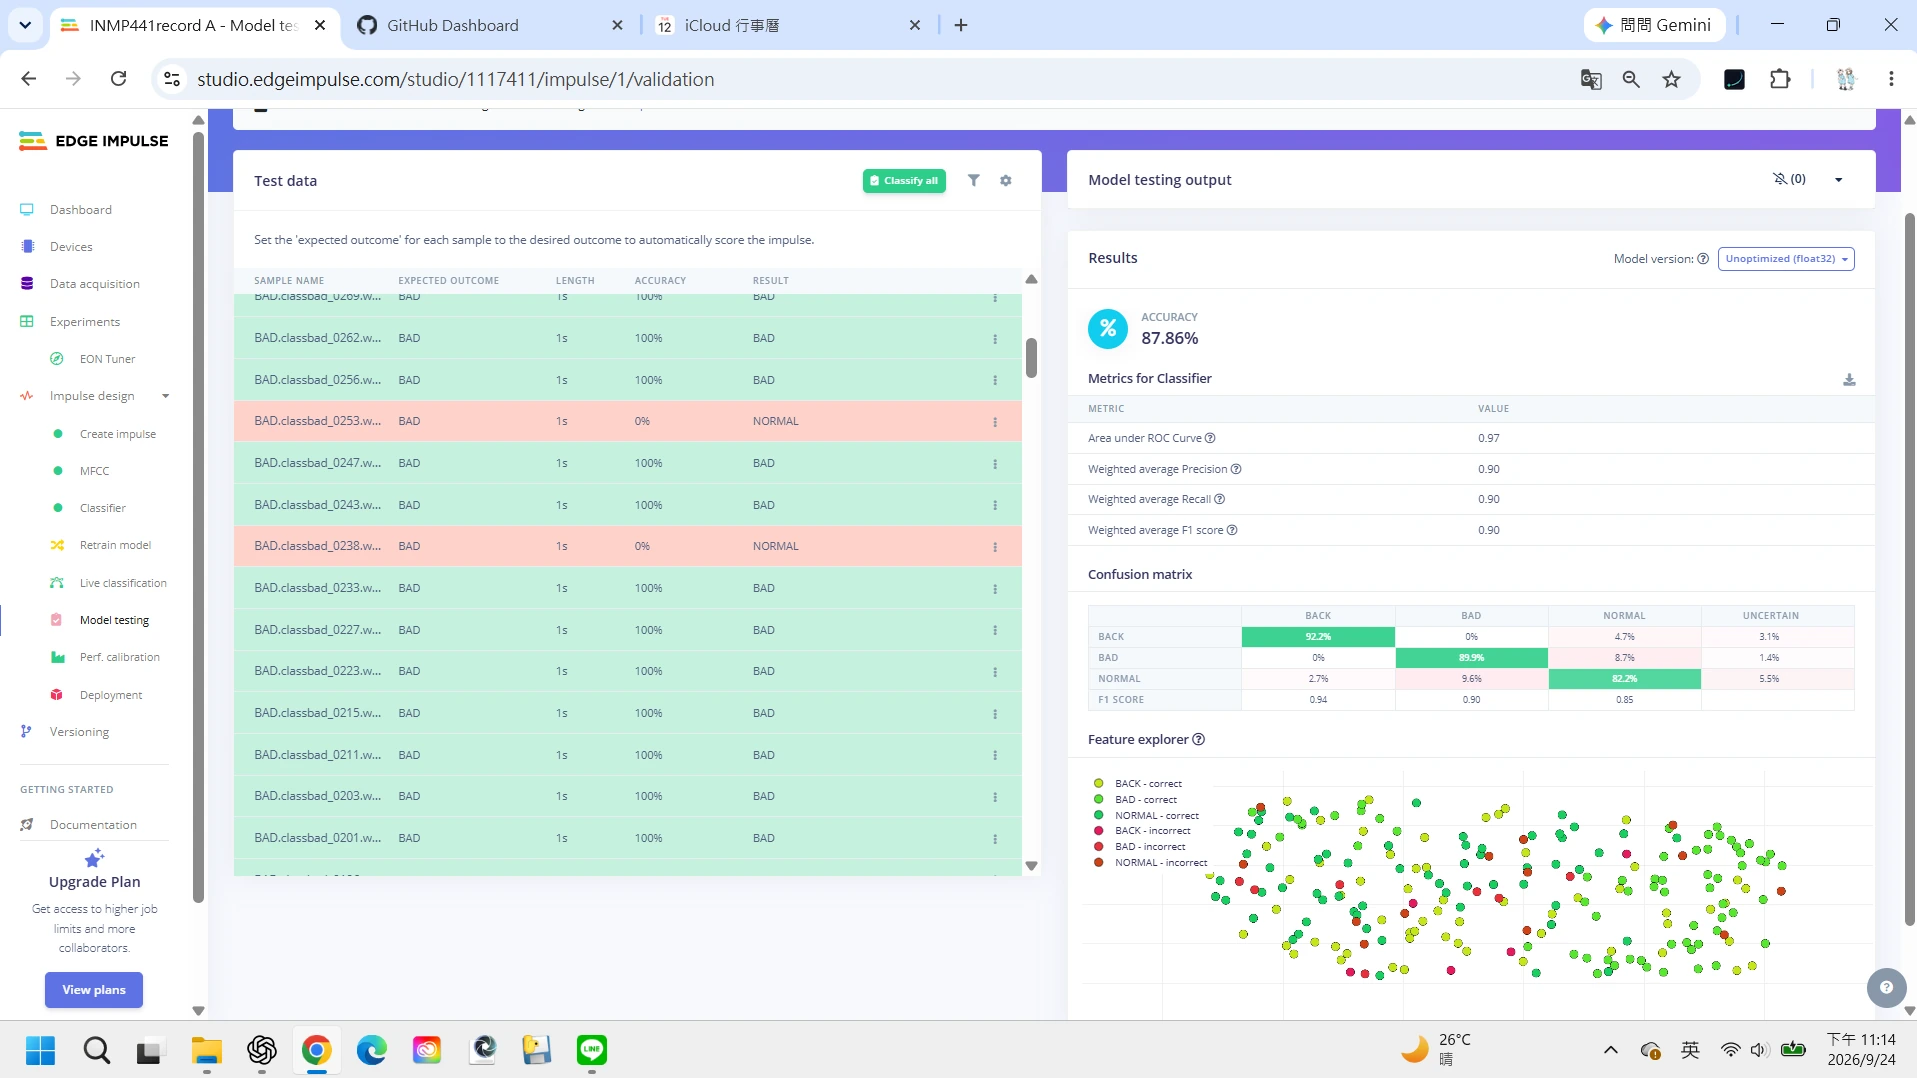Click Google Translate icon in address bar
The height and width of the screenshot is (1078, 1917).
point(1591,79)
